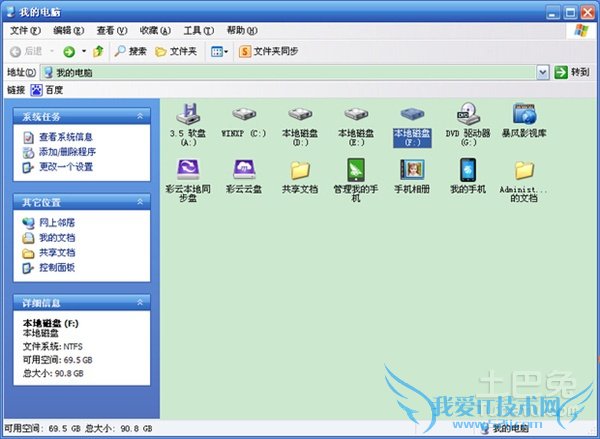Select the WINXP (C:) drive icon
This screenshot has width=600, height=439.
coord(244,122)
